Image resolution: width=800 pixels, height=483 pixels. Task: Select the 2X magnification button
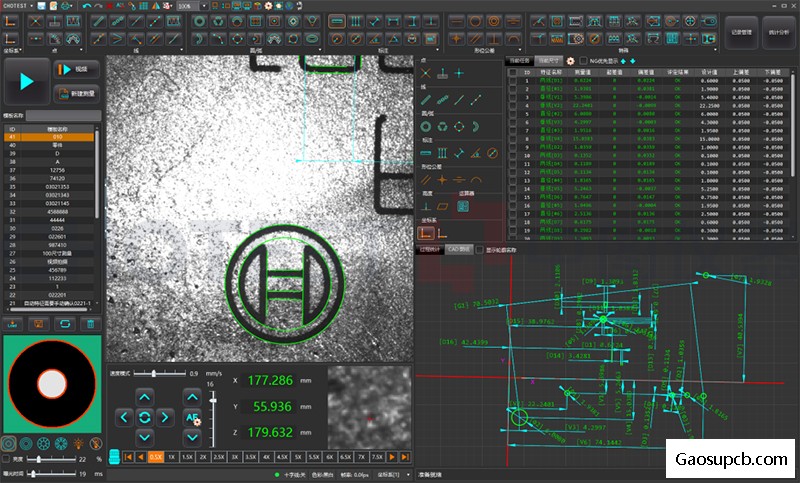click(x=203, y=457)
